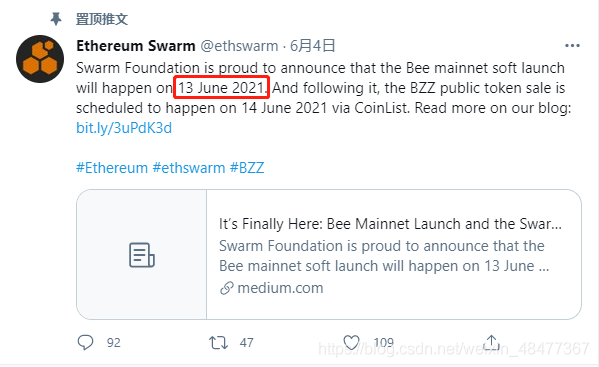
Task: Click the retweet count 47
Action: (246, 343)
